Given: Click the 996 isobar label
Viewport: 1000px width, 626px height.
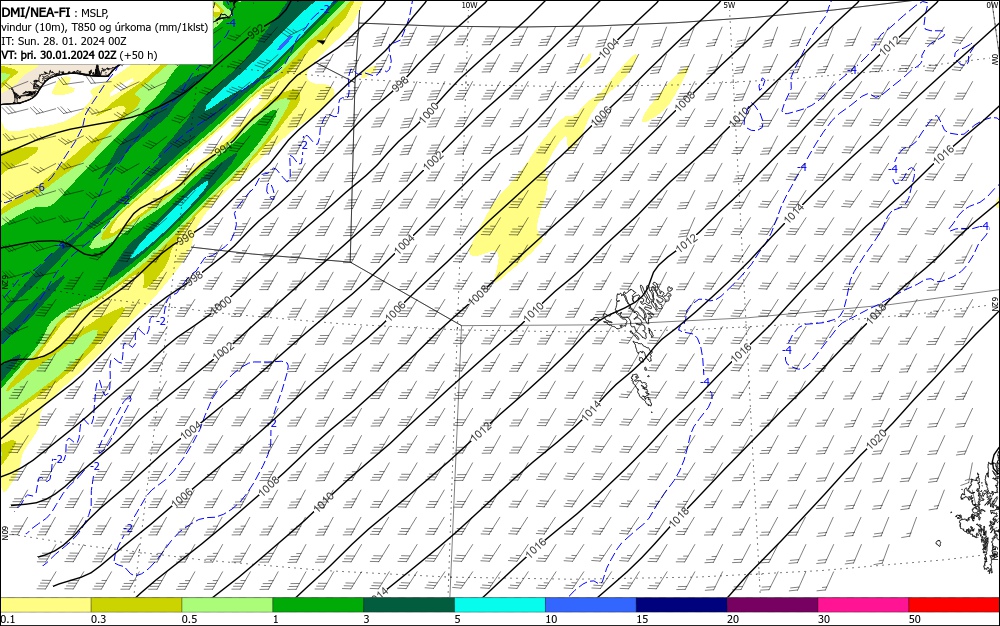Looking at the screenshot, I should (185, 237).
